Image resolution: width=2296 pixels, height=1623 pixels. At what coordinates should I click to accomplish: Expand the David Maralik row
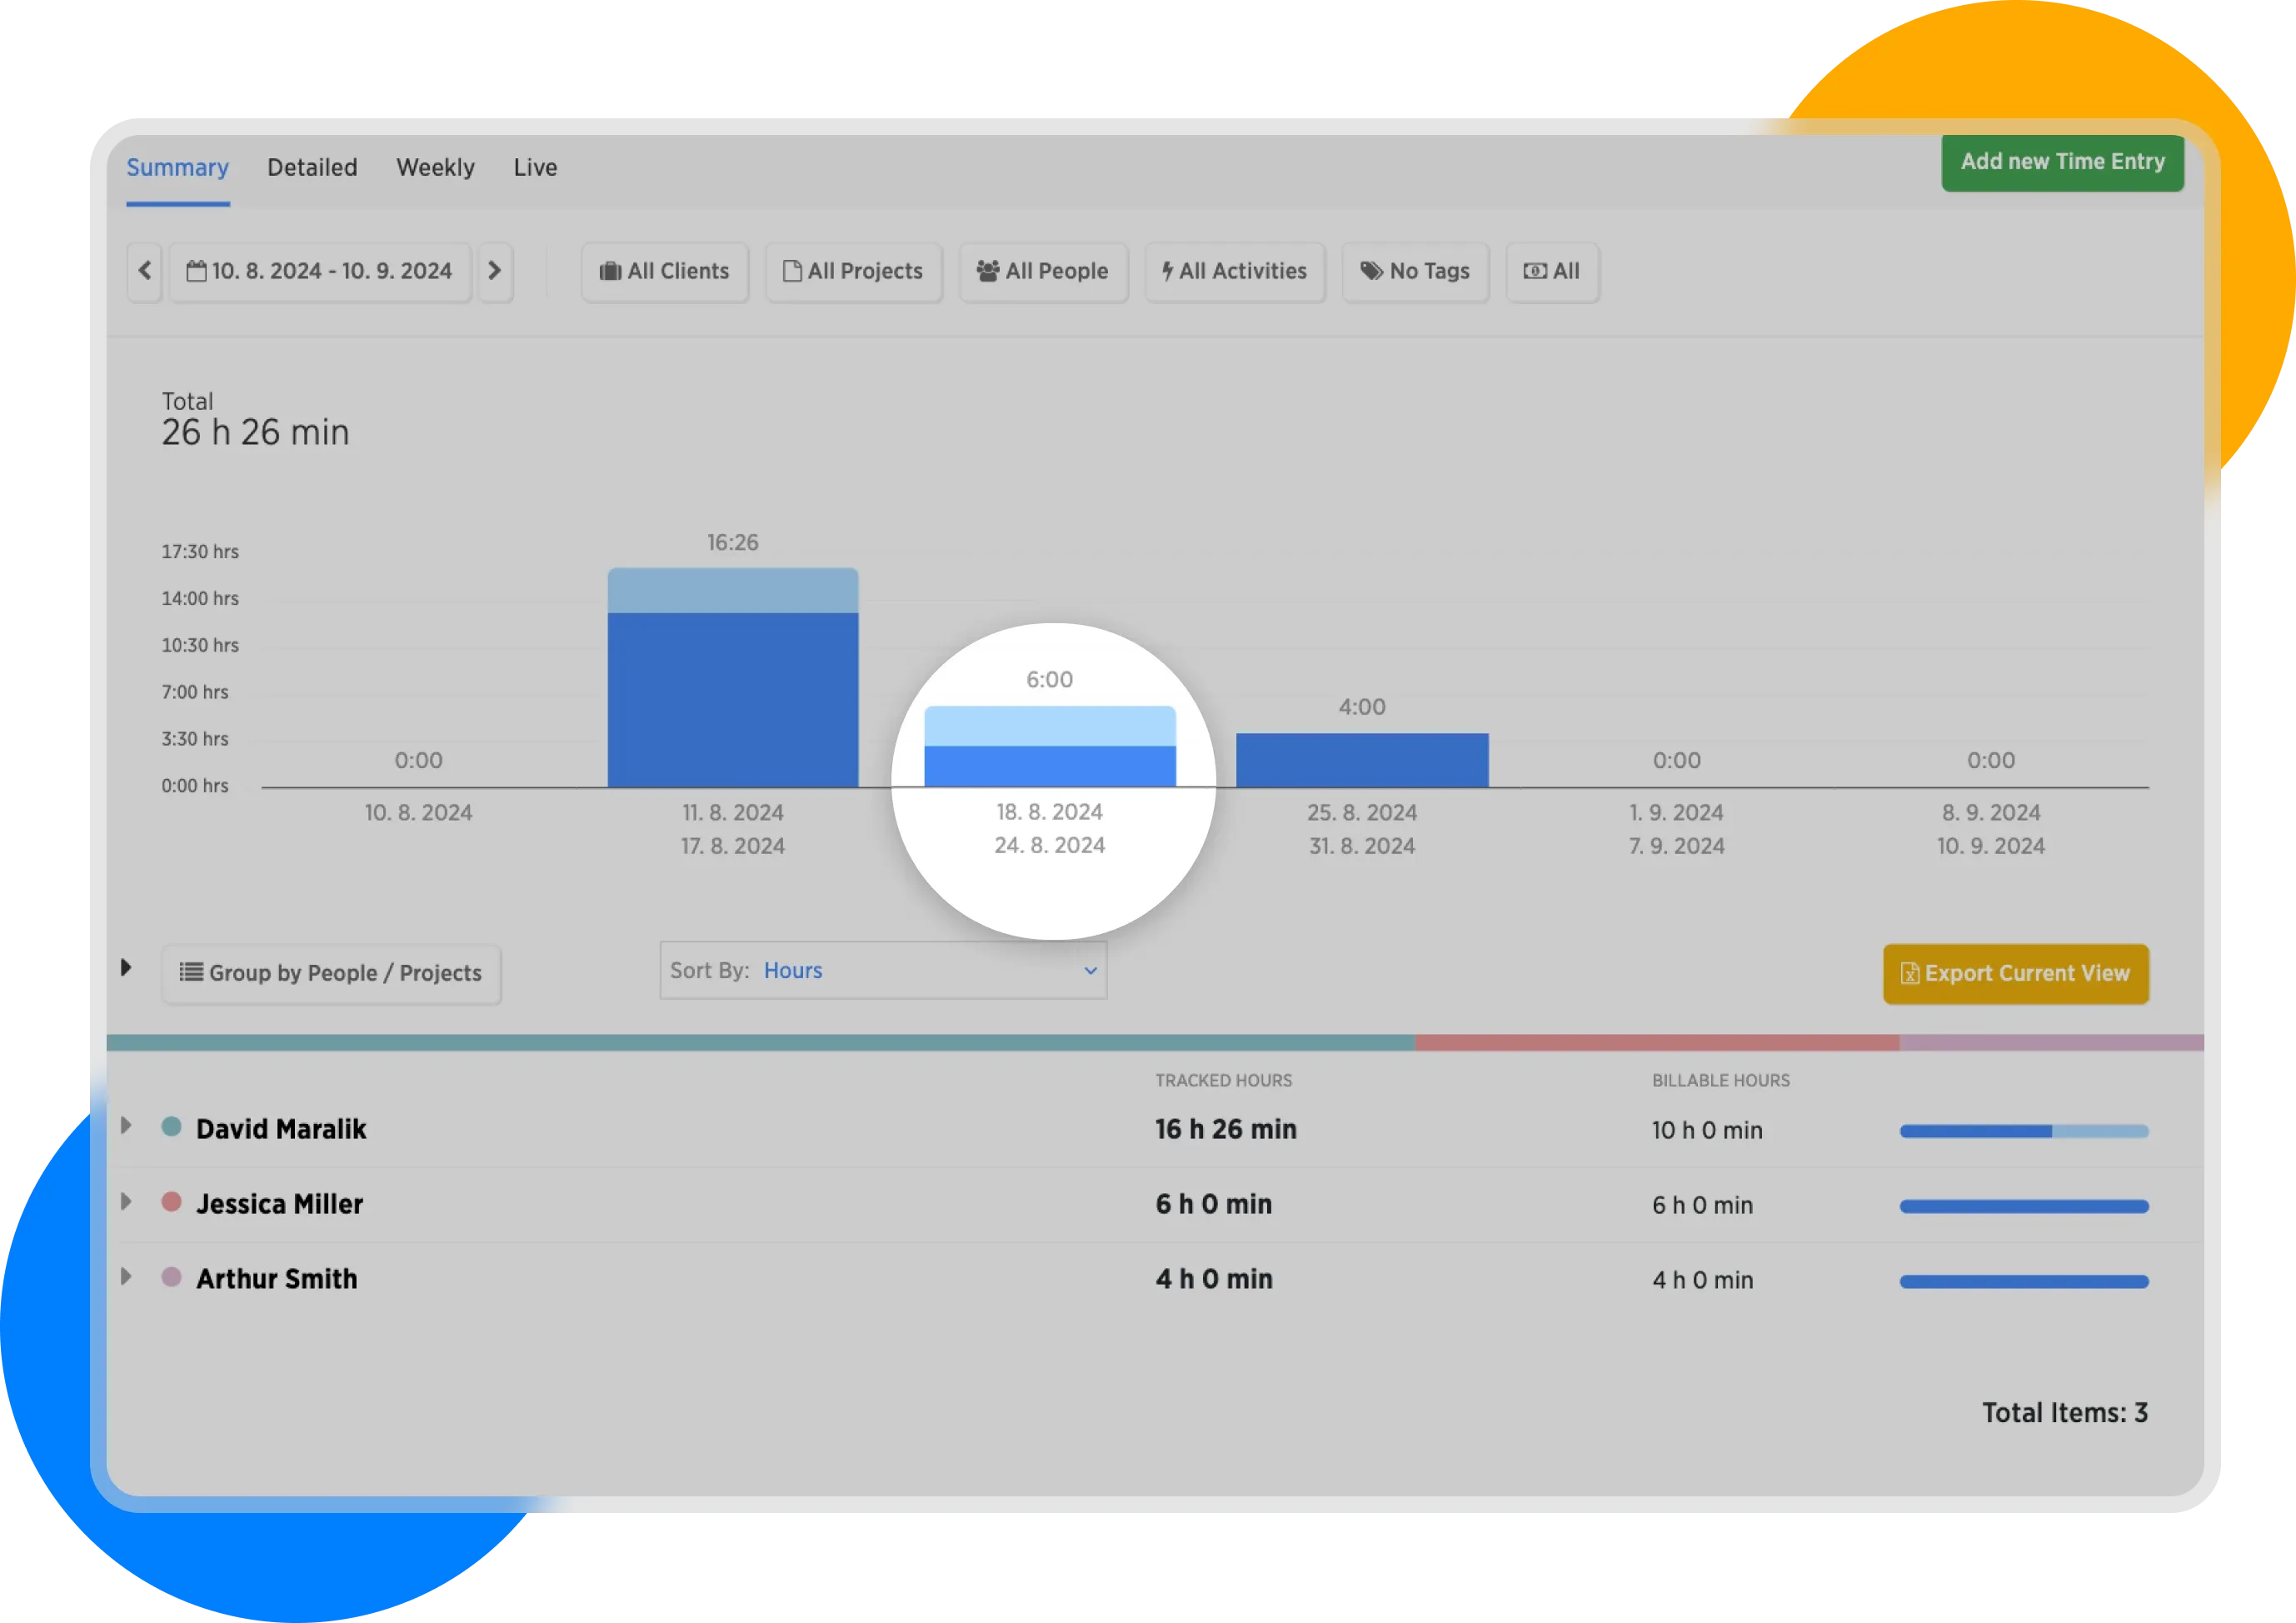pos(126,1126)
